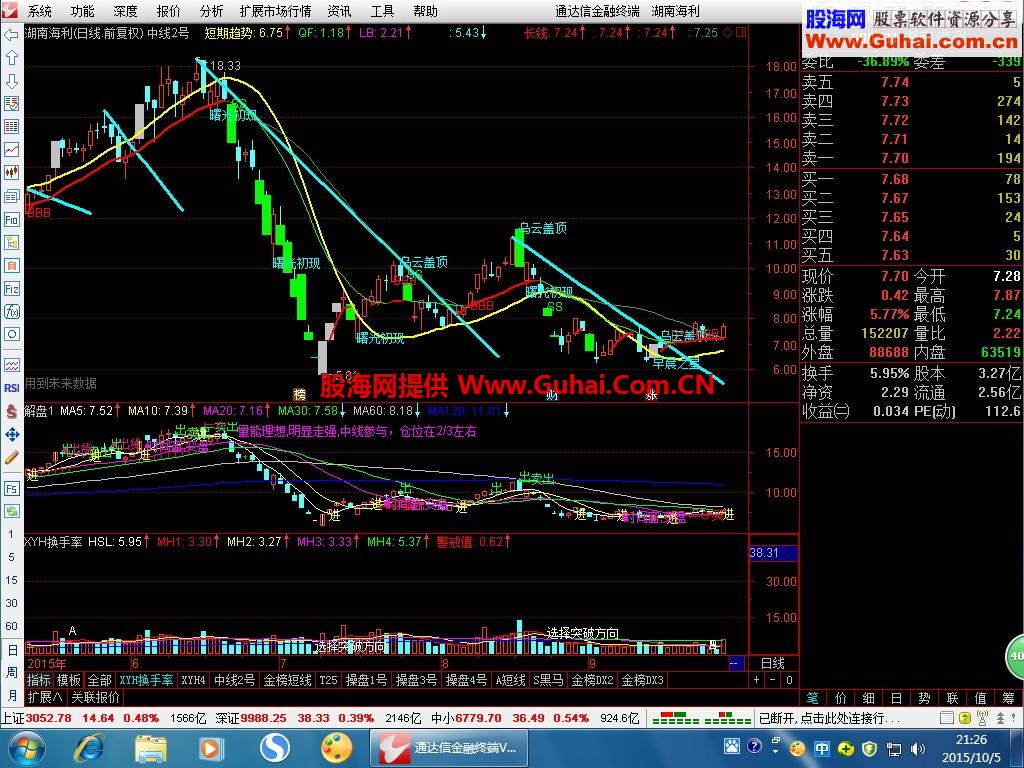This screenshot has height=768, width=1024.
Task: Switch to the 笔 tab in quote panel
Action: (812, 697)
